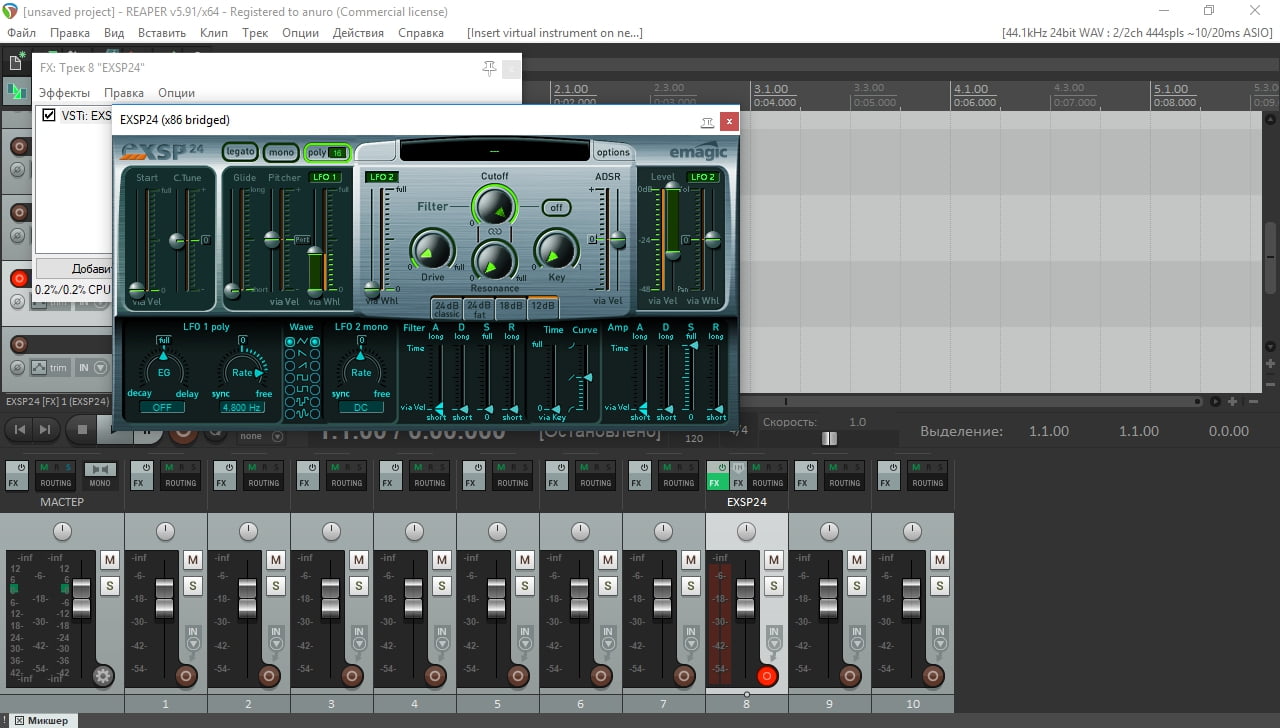Open the track panel IN dropdown arrow beside trim
Viewport: 1280px width, 728px height.
pos(100,368)
